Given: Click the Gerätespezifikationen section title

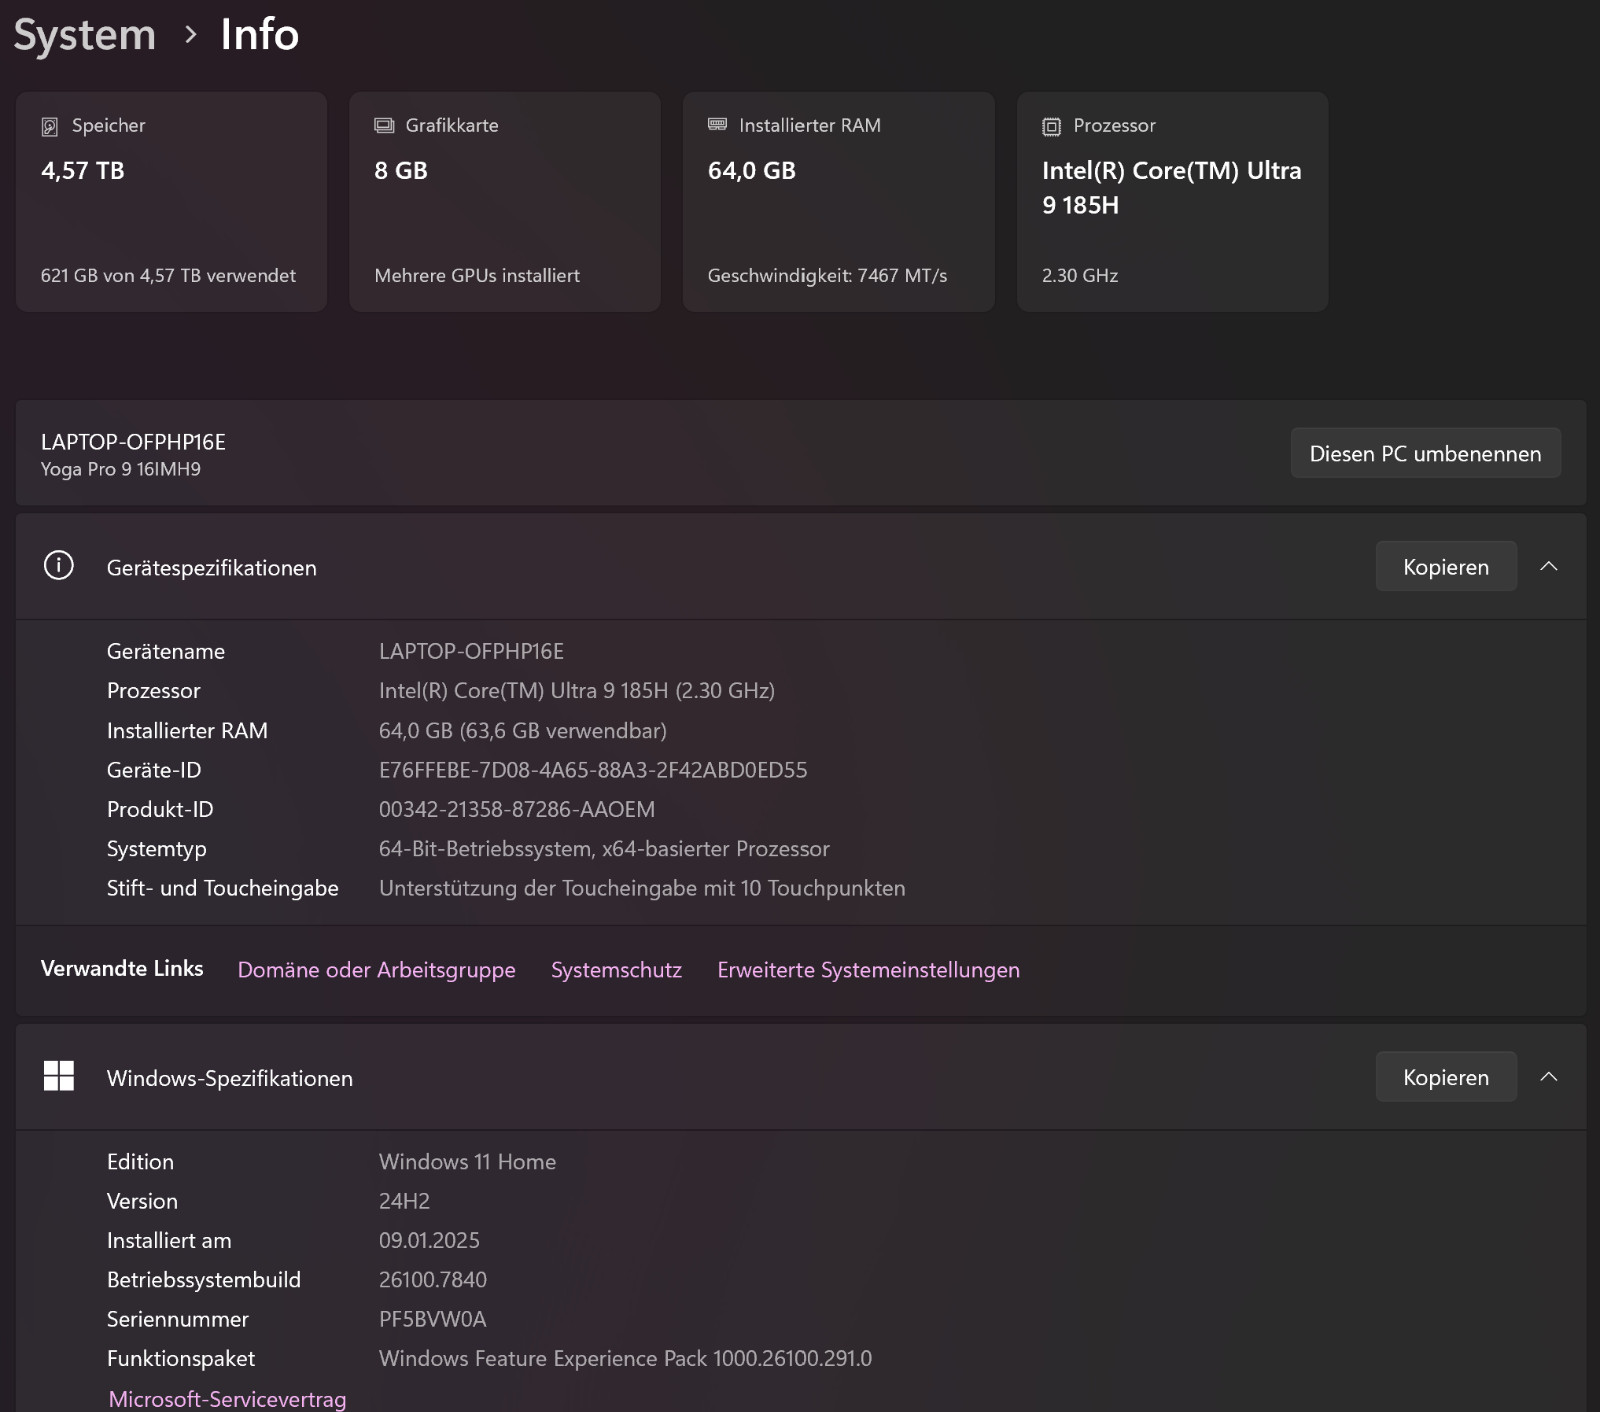Looking at the screenshot, I should click(212, 567).
